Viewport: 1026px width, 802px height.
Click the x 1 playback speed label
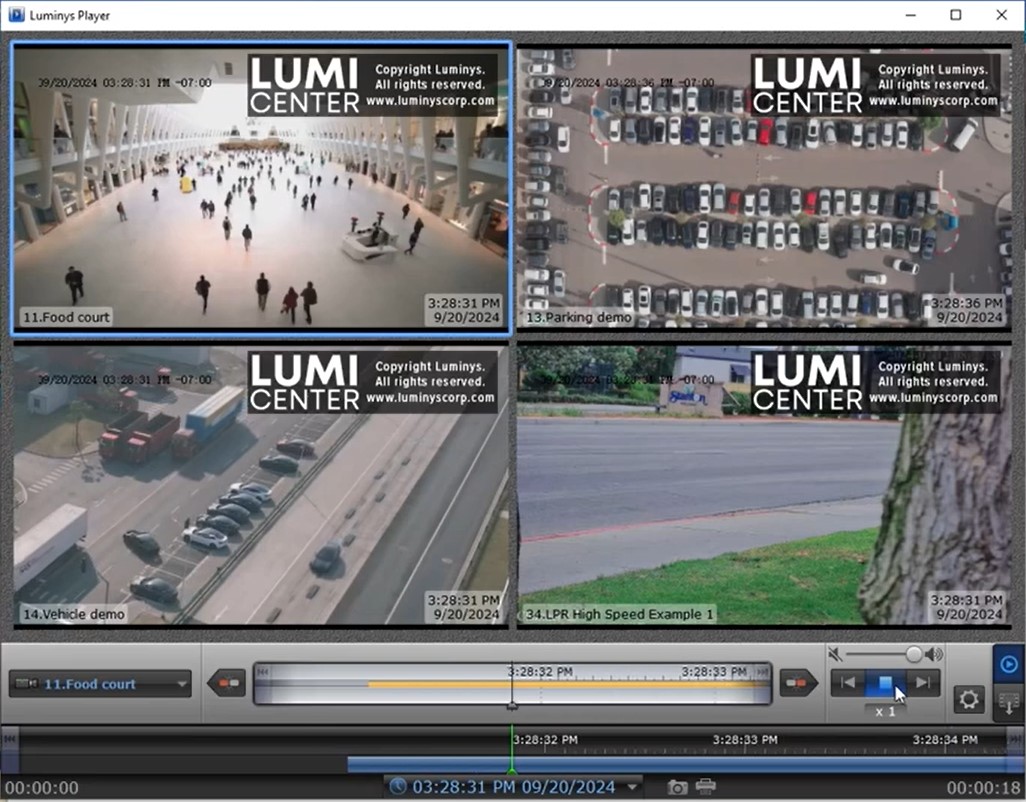coord(885,710)
